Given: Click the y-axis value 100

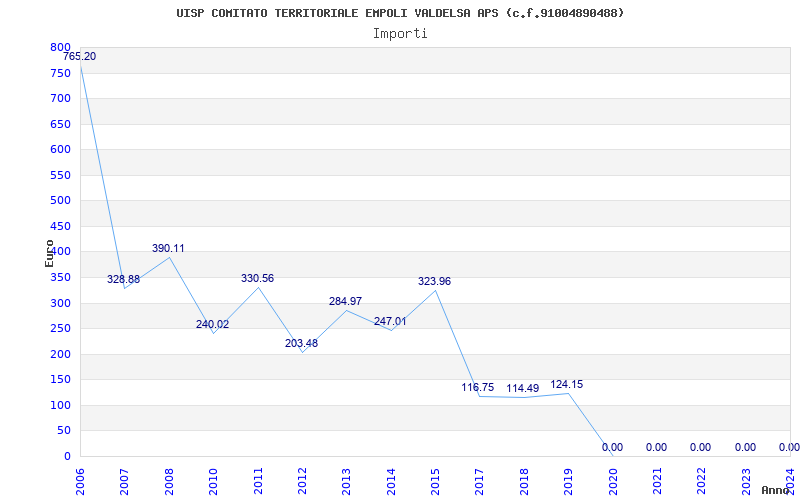Looking at the screenshot, I should [x=60, y=405].
